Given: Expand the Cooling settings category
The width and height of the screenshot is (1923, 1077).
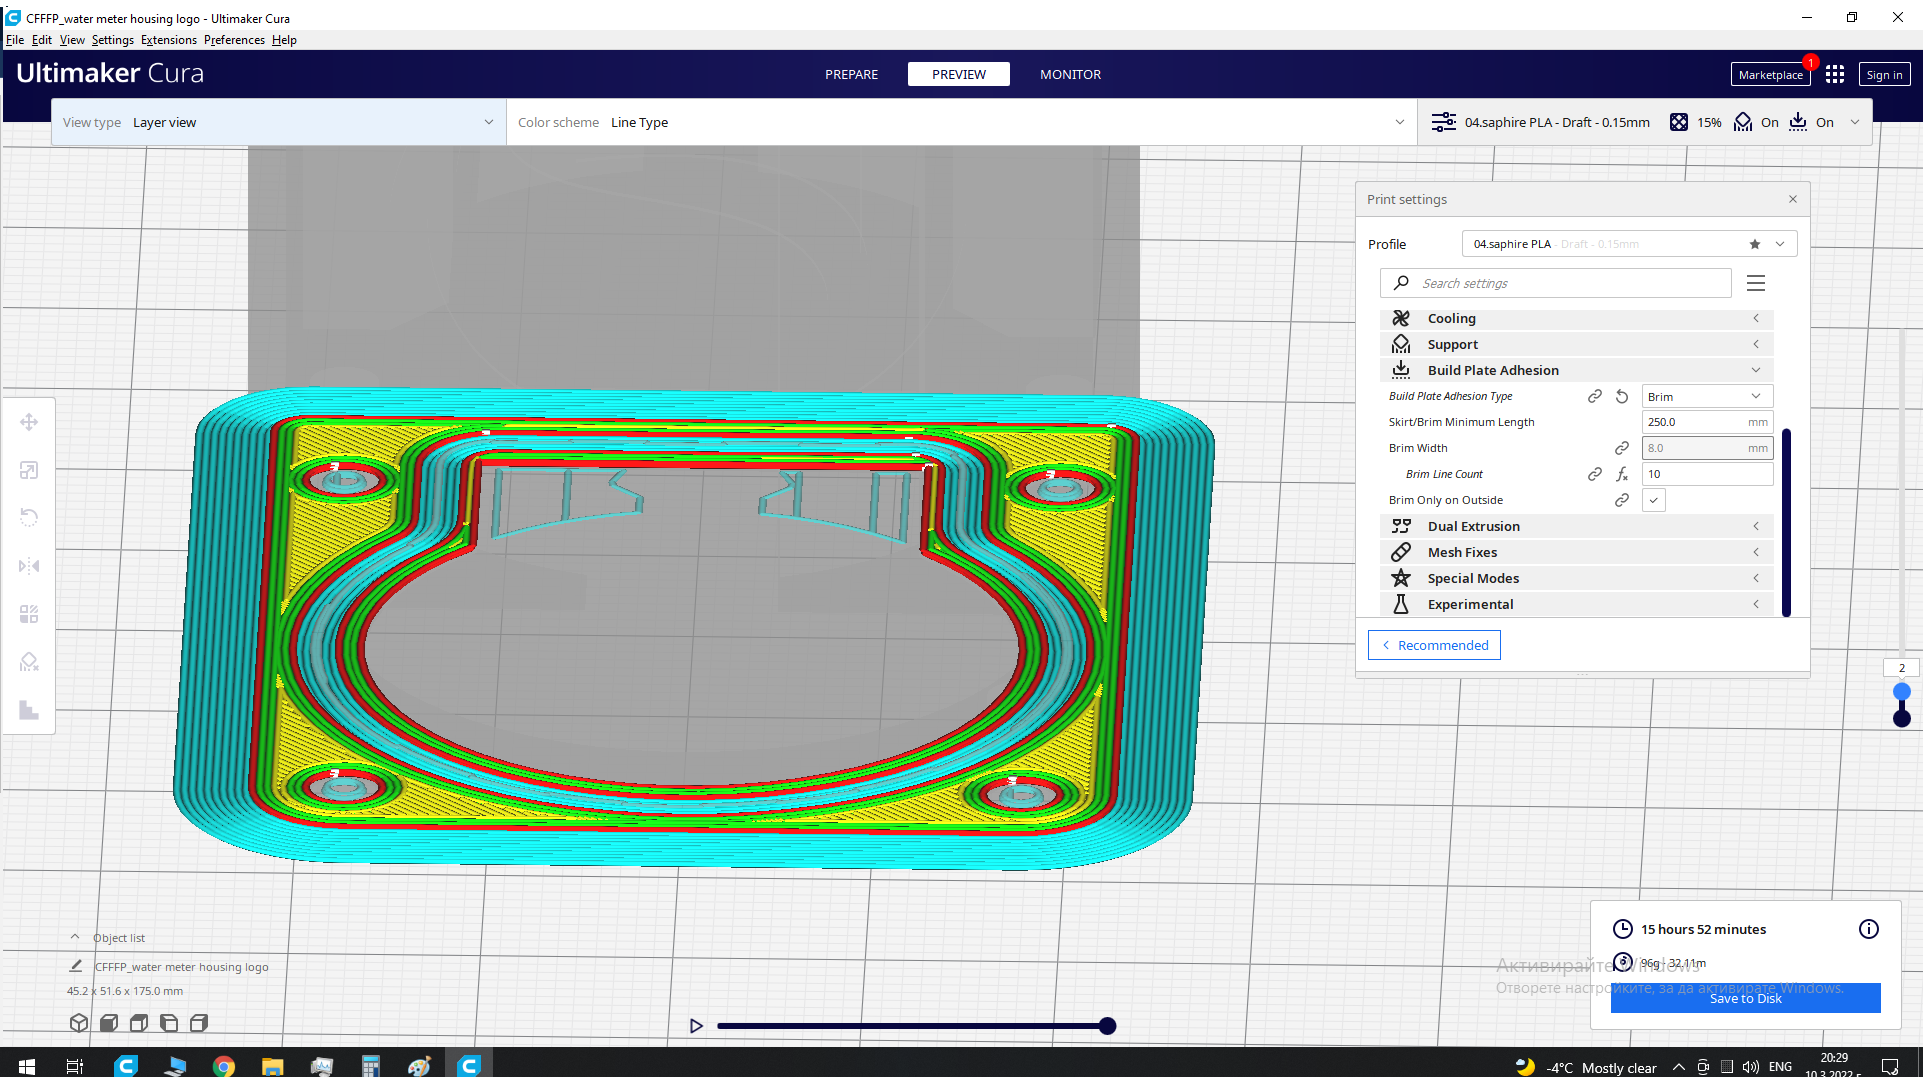Looking at the screenshot, I should [x=1576, y=318].
